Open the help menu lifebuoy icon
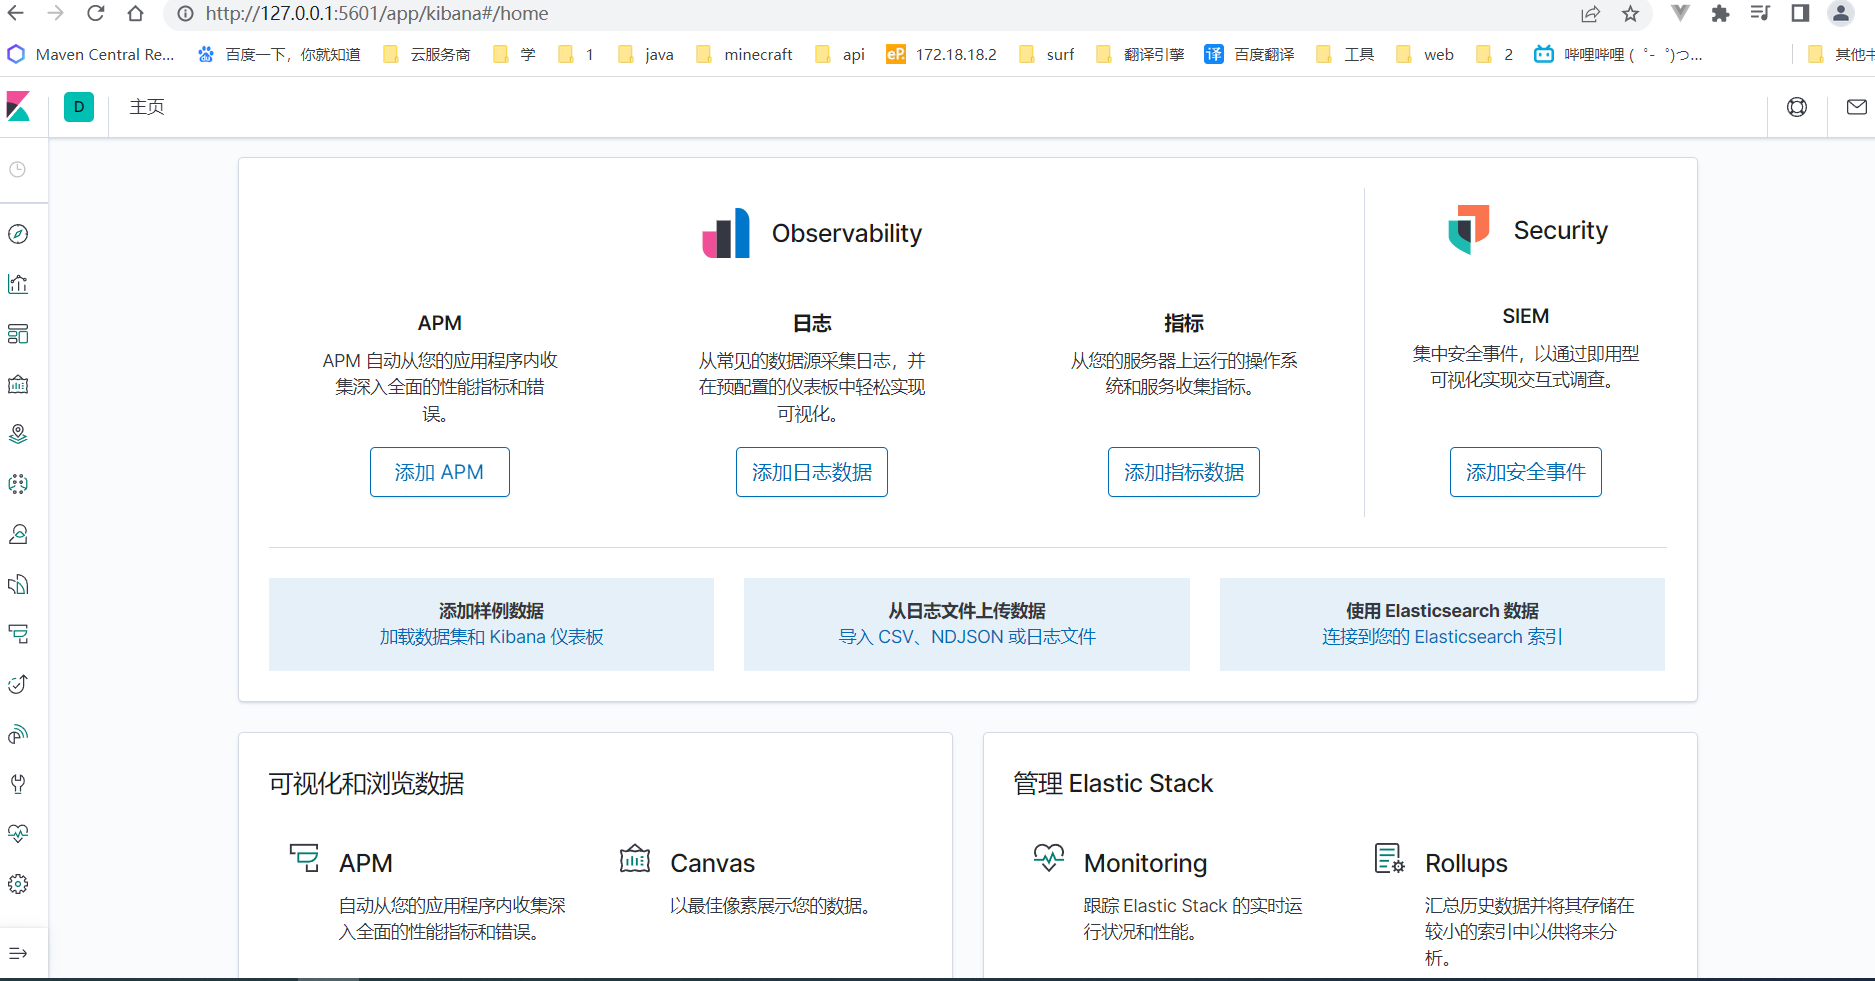1875x981 pixels. pos(1797,107)
